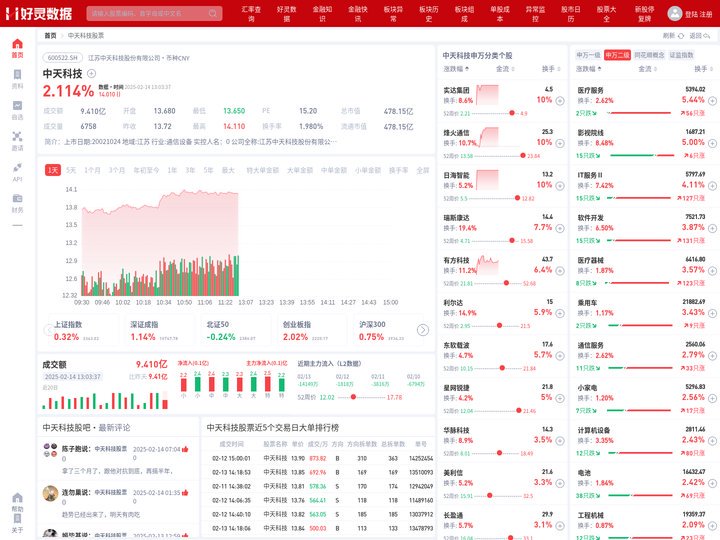The height and width of the screenshot is (540, 720).
Task: Click plus icon for 医疗服务 sector
Action: click(712, 101)
